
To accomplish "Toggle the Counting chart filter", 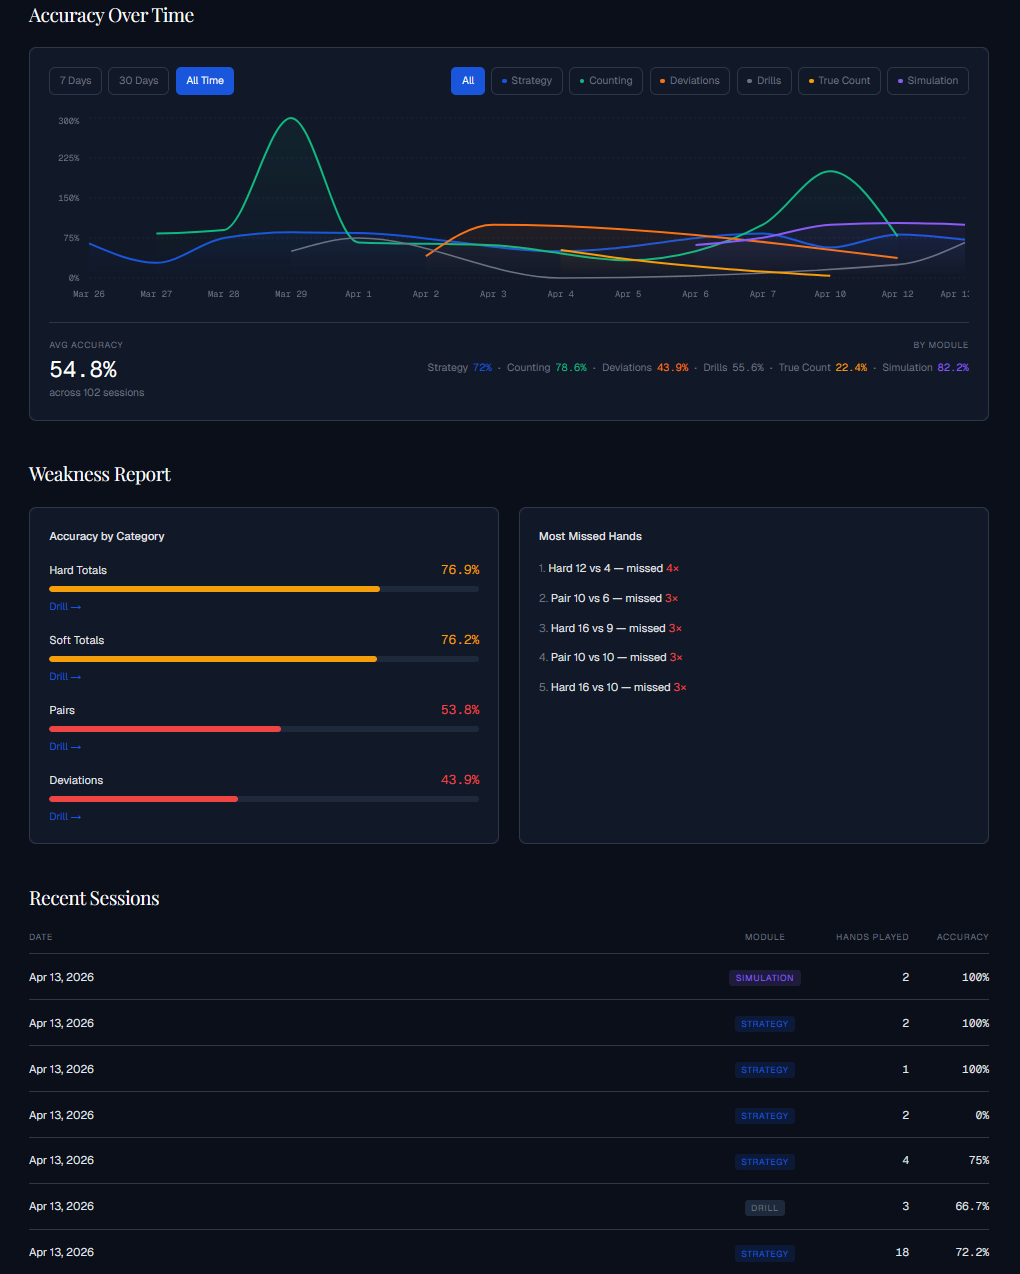I will pyautogui.click(x=606, y=81).
